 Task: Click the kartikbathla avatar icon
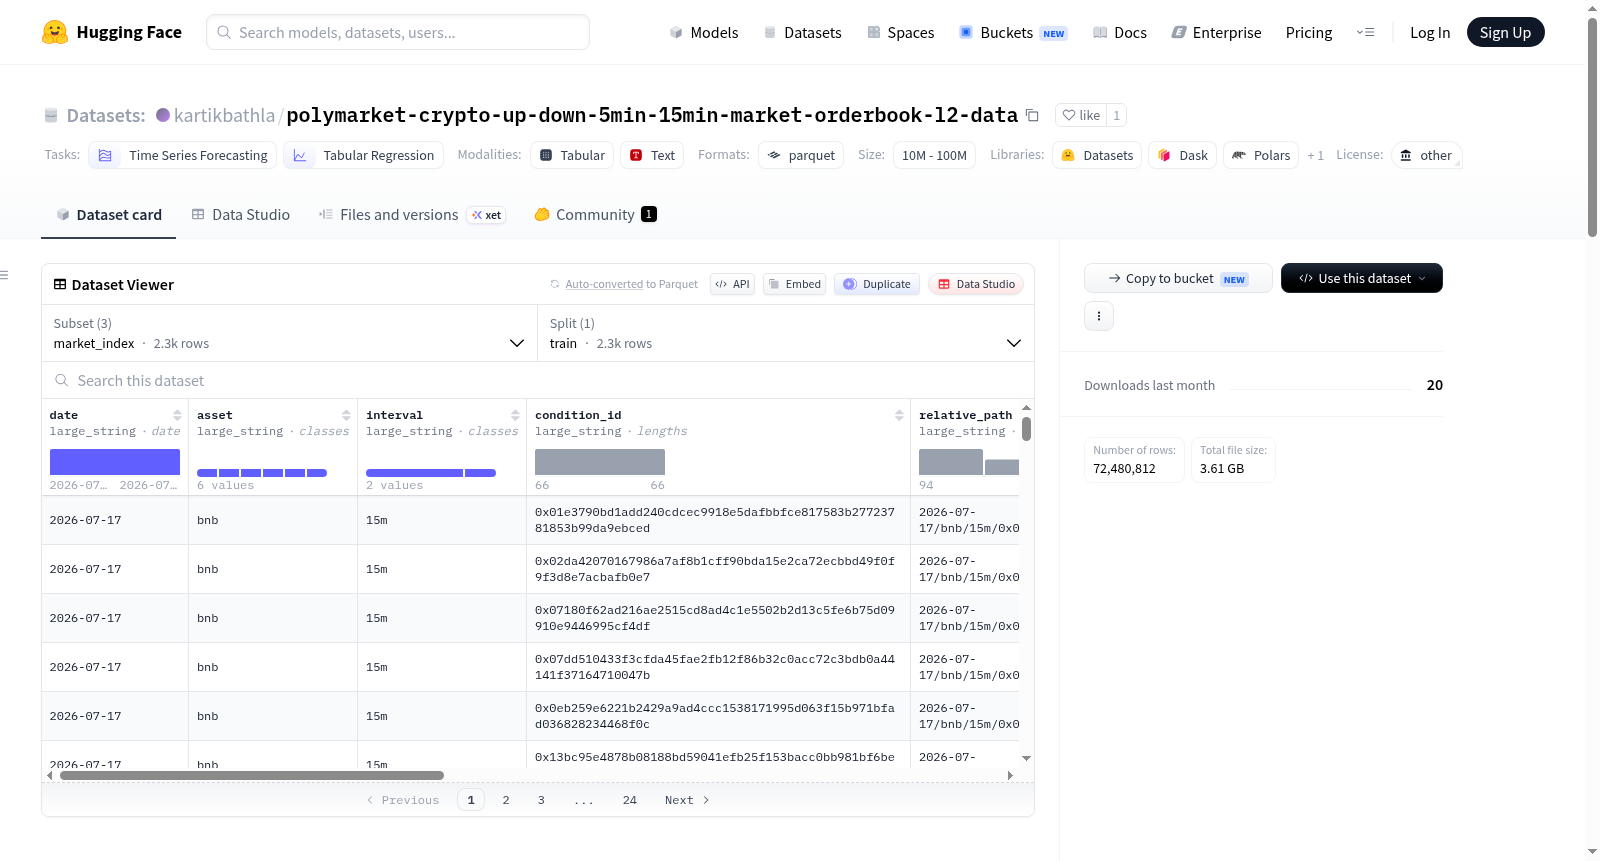click(x=163, y=115)
